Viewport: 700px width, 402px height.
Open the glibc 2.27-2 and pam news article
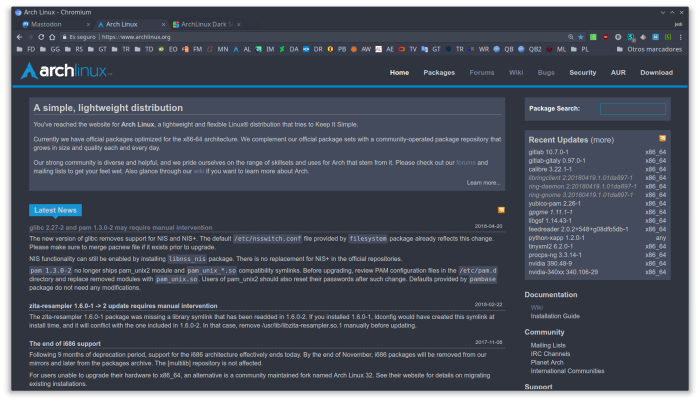(121, 227)
